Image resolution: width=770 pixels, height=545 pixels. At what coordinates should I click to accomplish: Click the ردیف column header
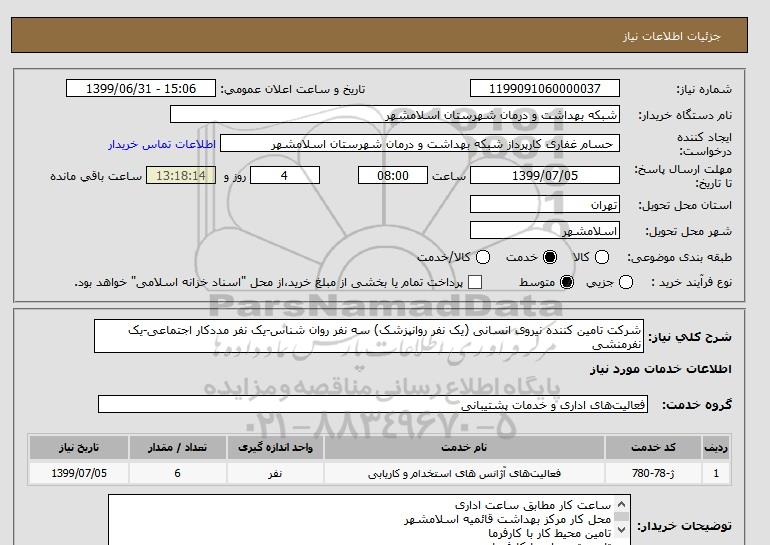click(x=716, y=447)
